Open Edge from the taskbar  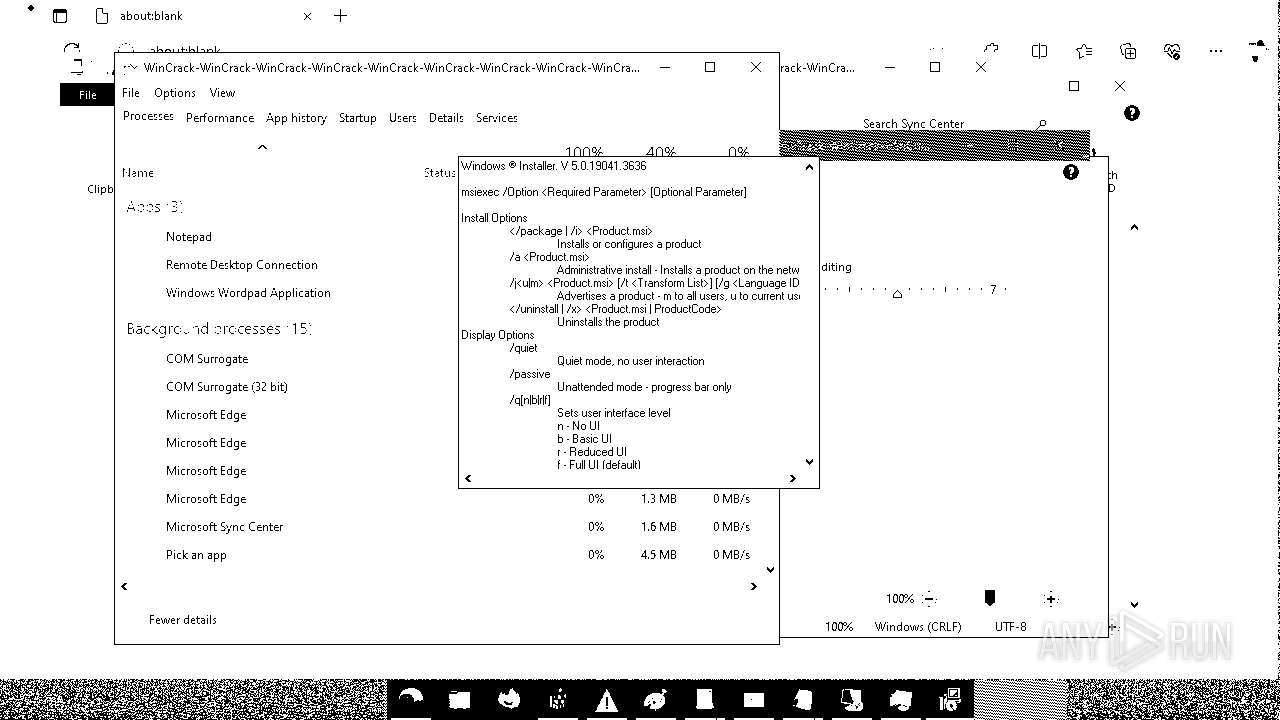click(x=411, y=699)
